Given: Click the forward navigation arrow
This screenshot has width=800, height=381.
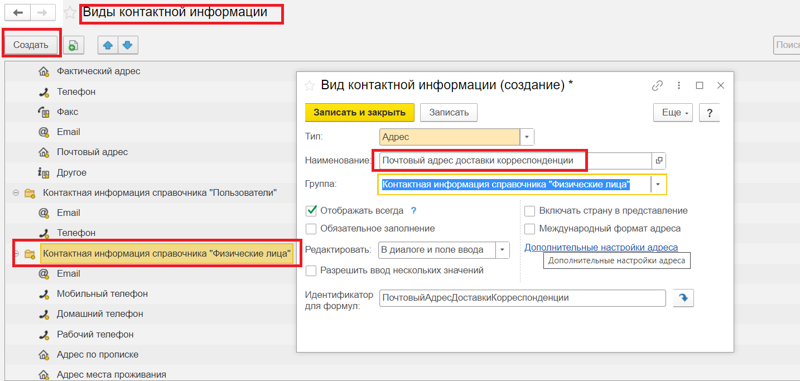Looking at the screenshot, I should click(43, 13).
